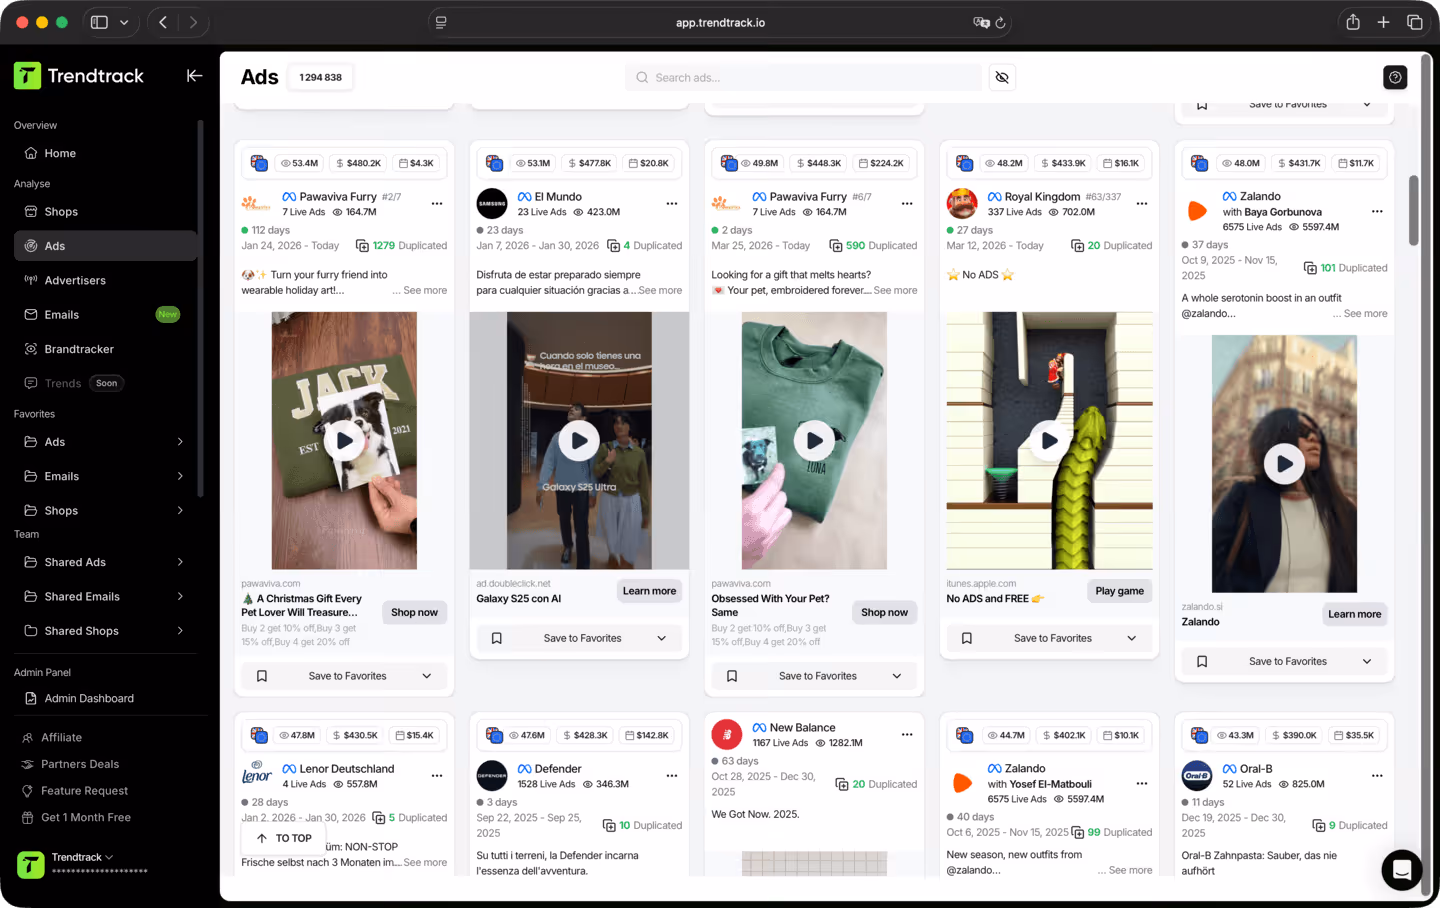Click bookmark icon on Pawaviva Furry #2/7 card
This screenshot has height=908, width=1440.
point(262,676)
